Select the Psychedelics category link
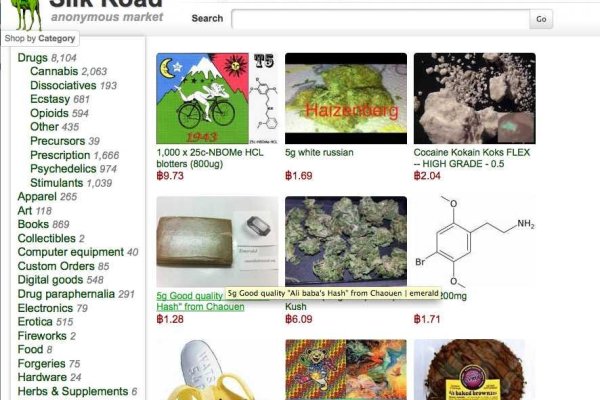The width and height of the screenshot is (600, 400). (x=63, y=169)
